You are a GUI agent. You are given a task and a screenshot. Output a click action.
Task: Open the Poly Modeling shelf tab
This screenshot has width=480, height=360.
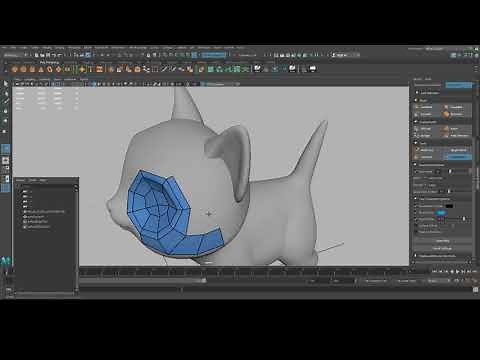tap(49, 62)
